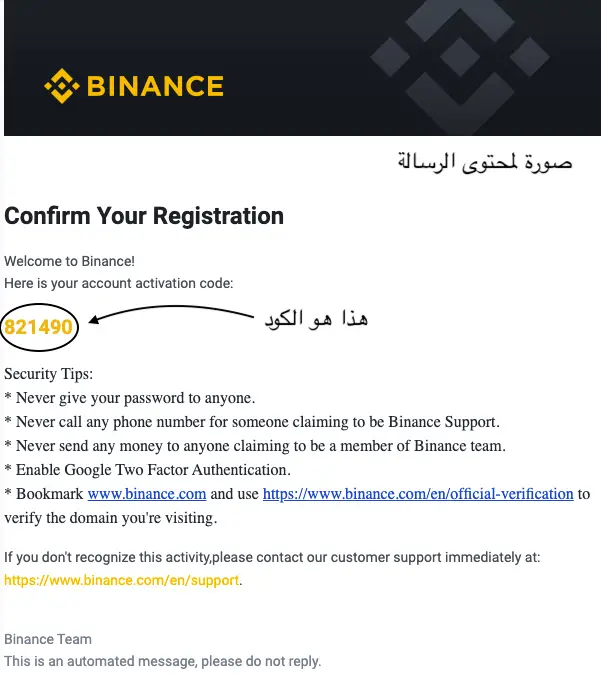Viewport: 601px width, 674px height.
Task: Click the 'Welcome to Binance!' line
Action: (70, 261)
